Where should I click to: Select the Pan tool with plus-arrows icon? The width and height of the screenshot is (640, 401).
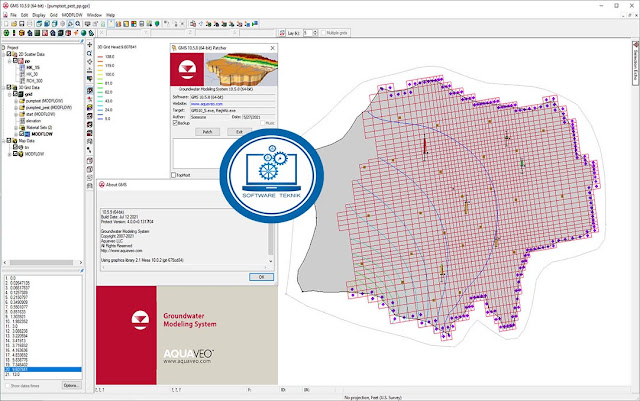(x=90, y=45)
